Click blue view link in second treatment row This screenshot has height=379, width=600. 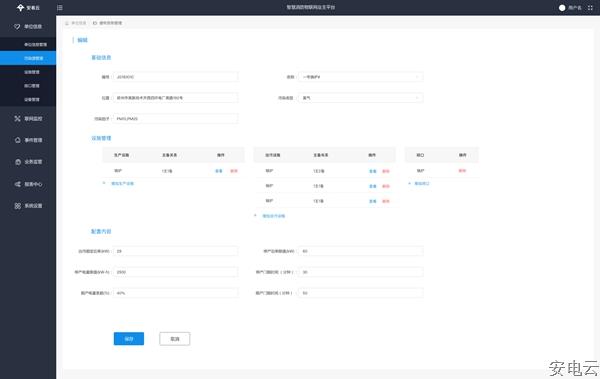373,186
